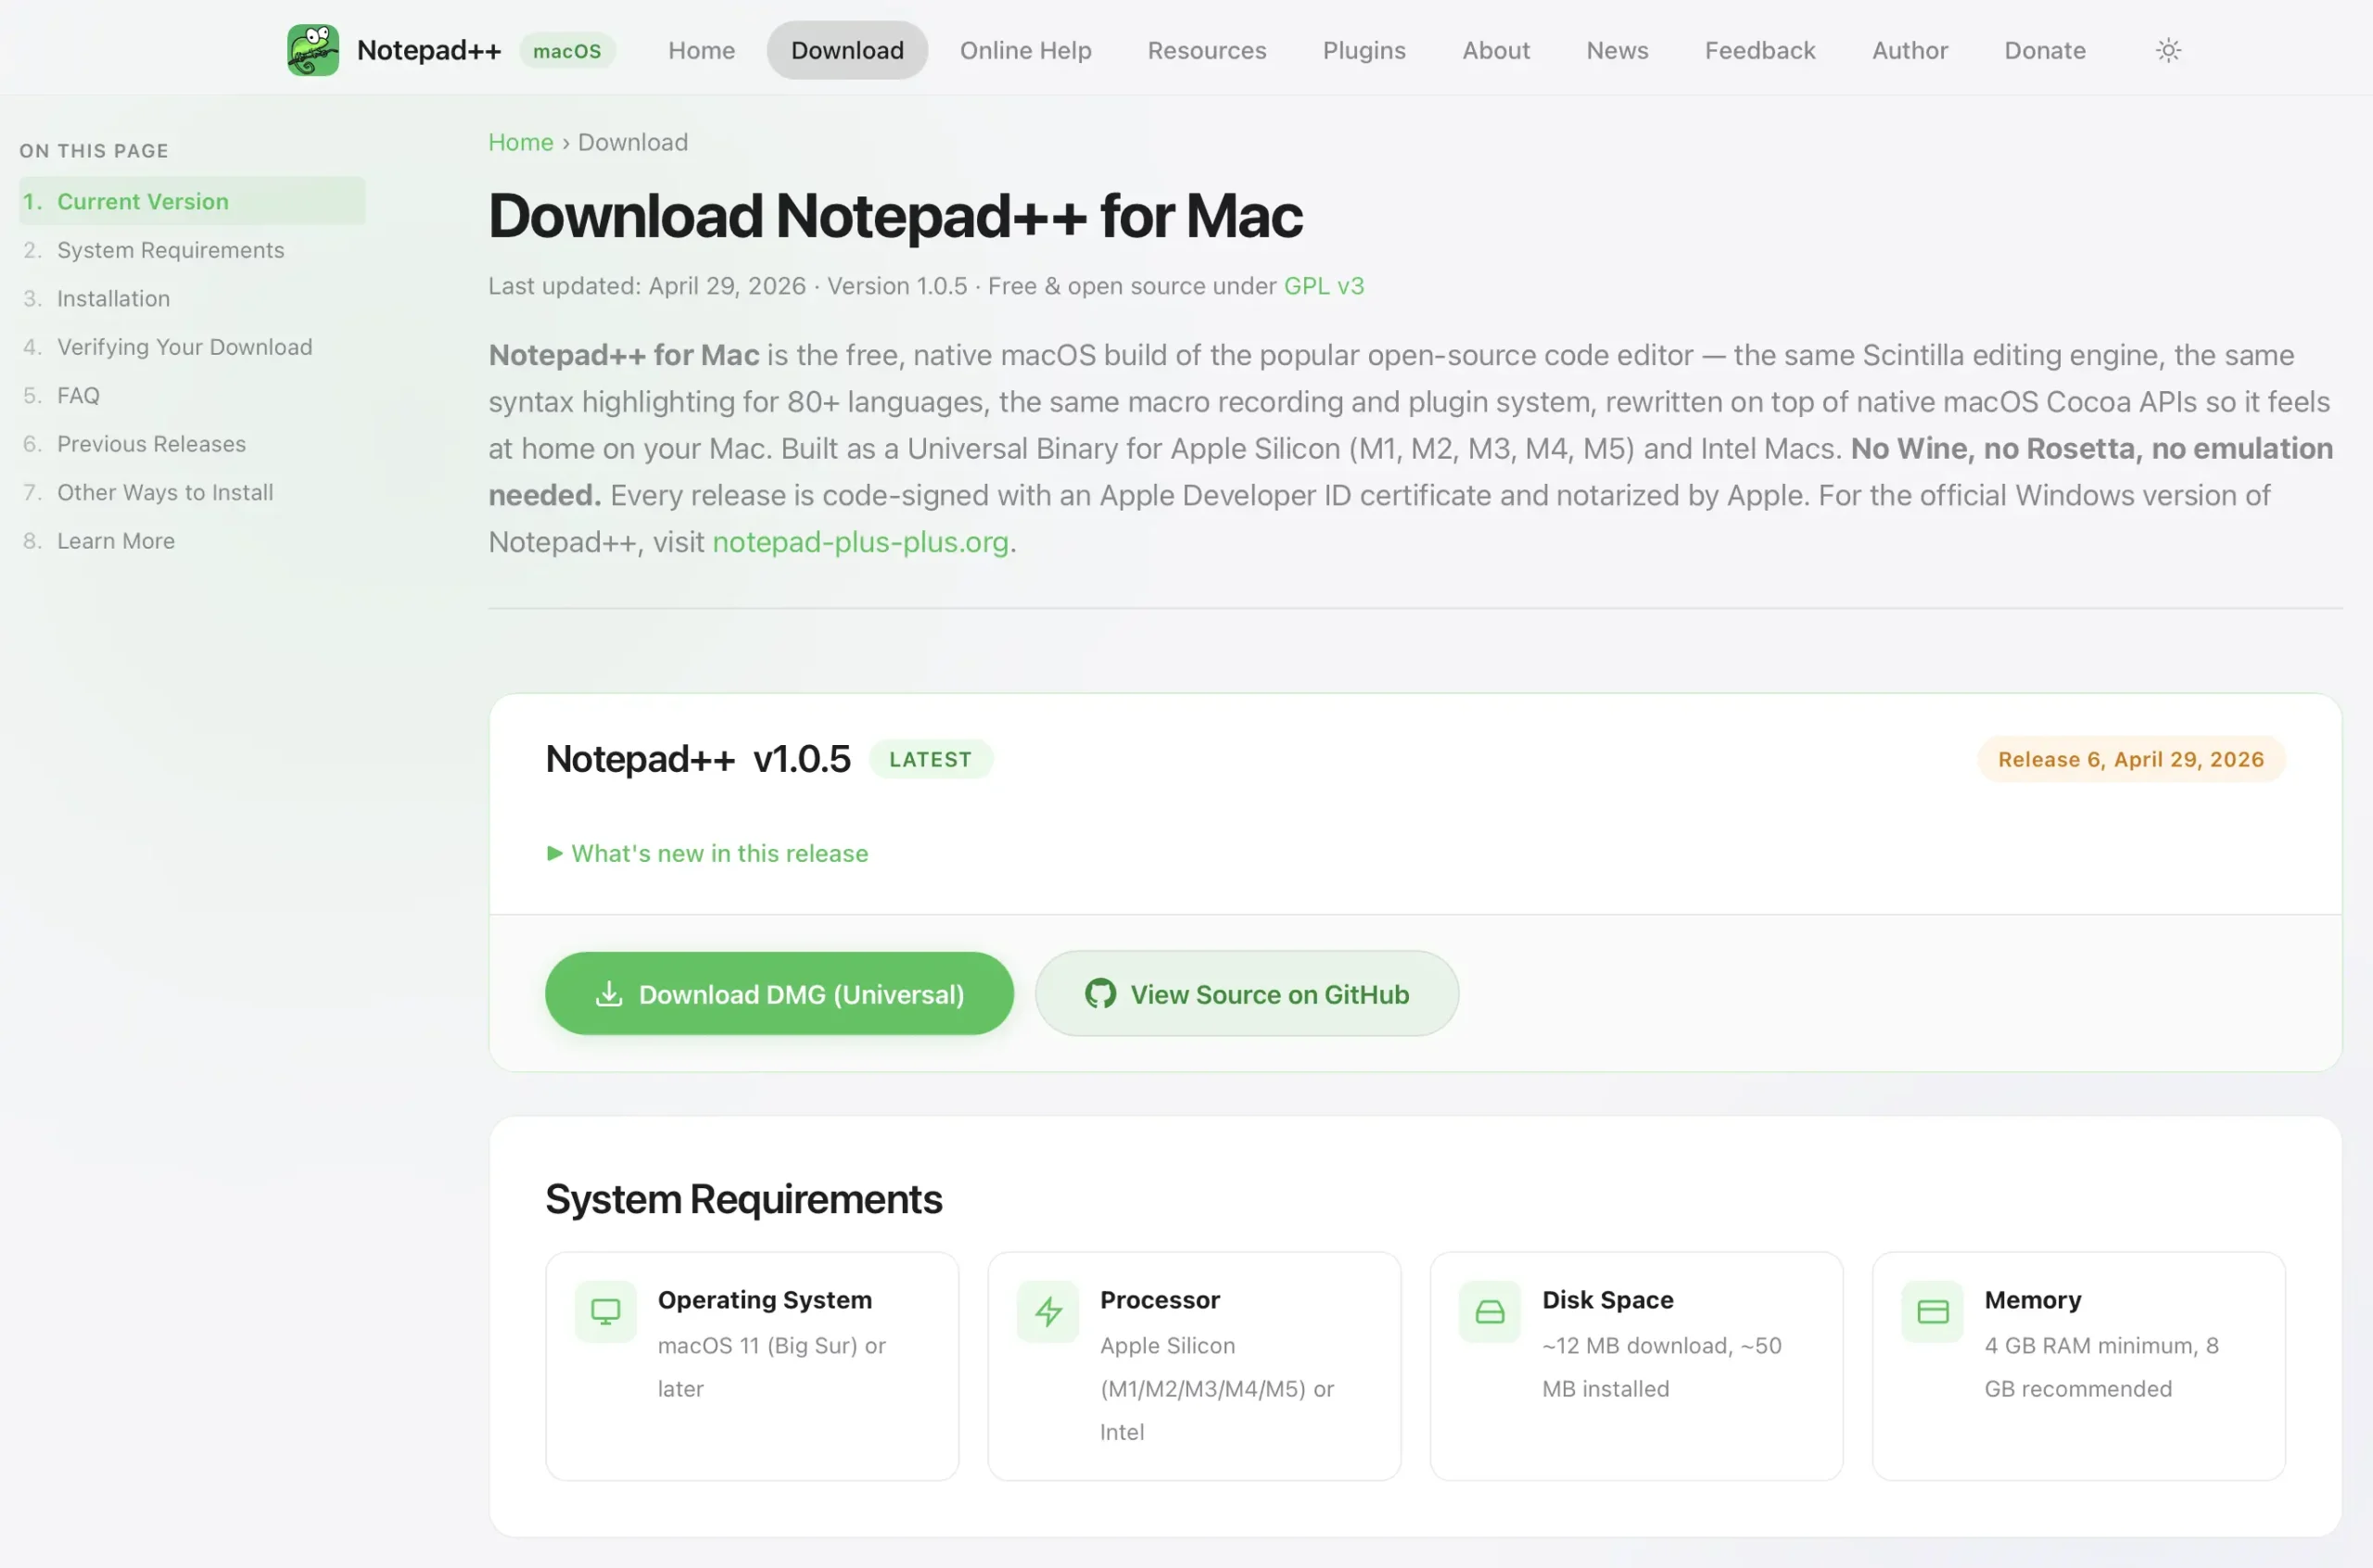This screenshot has height=1568, width=2373.
Task: Click the macOS badge beside the logo
Action: click(x=567, y=50)
